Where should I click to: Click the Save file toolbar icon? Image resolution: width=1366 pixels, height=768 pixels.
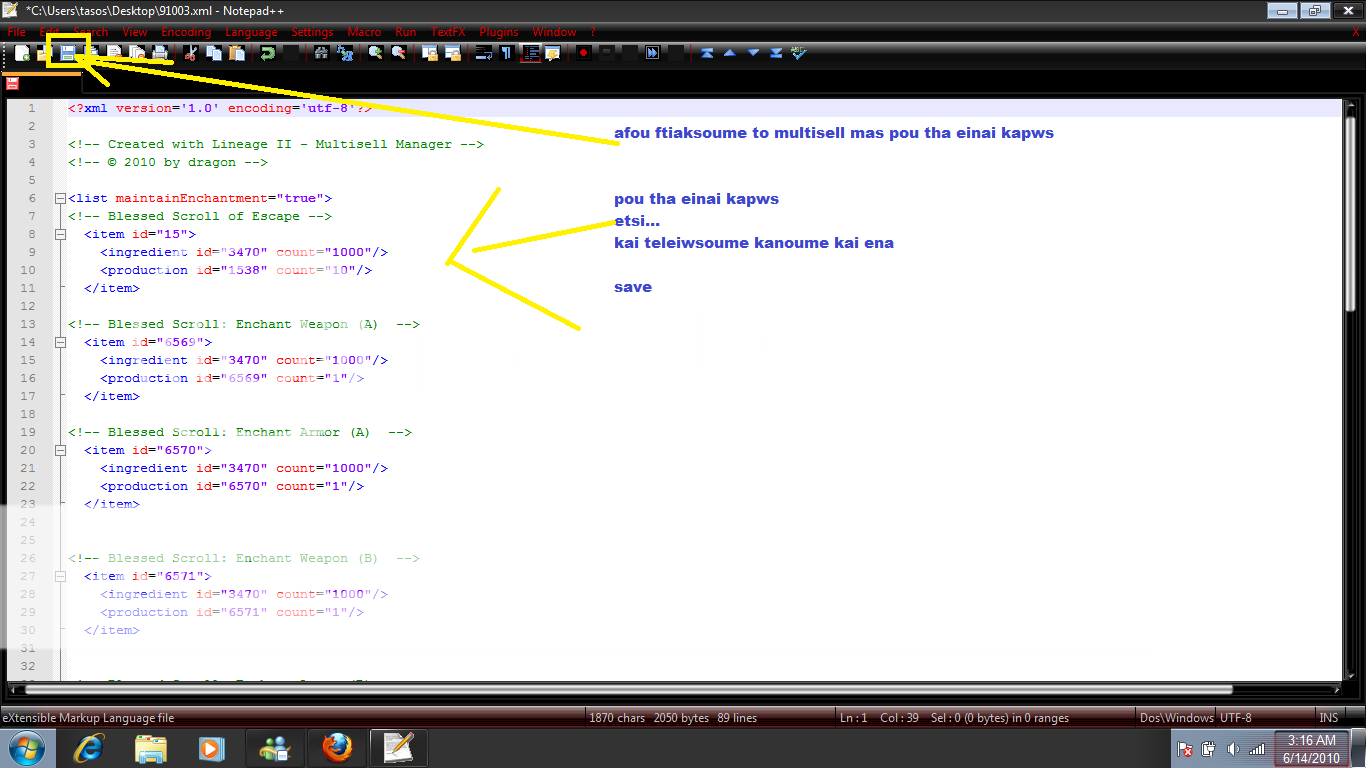click(67, 53)
